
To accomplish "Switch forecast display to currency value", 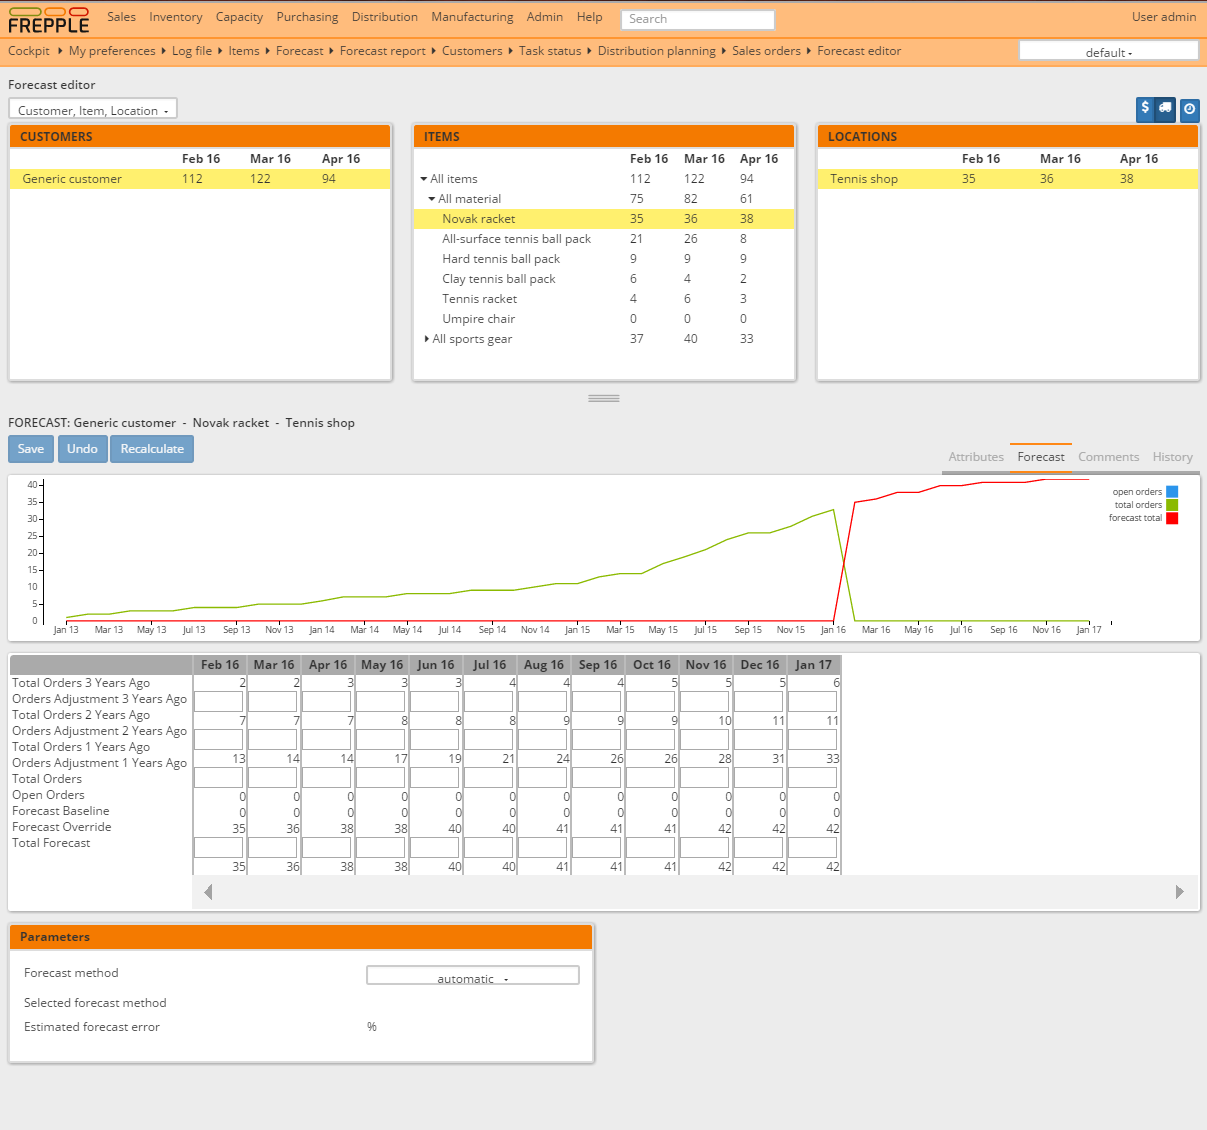I will [1145, 108].
